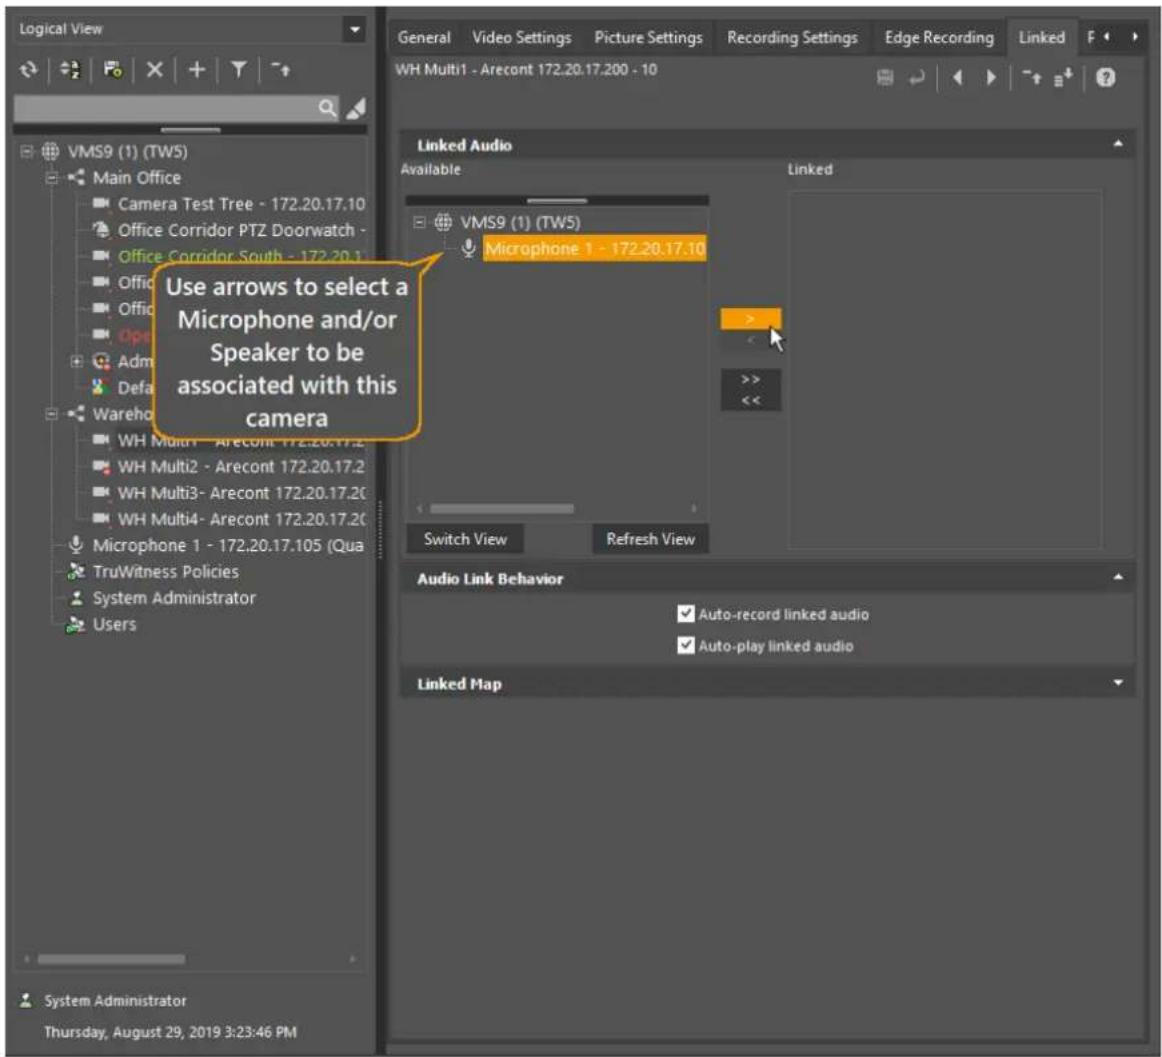The height and width of the screenshot is (1057, 1162).
Task: Add a new item with the plus icon
Action: click(x=196, y=70)
